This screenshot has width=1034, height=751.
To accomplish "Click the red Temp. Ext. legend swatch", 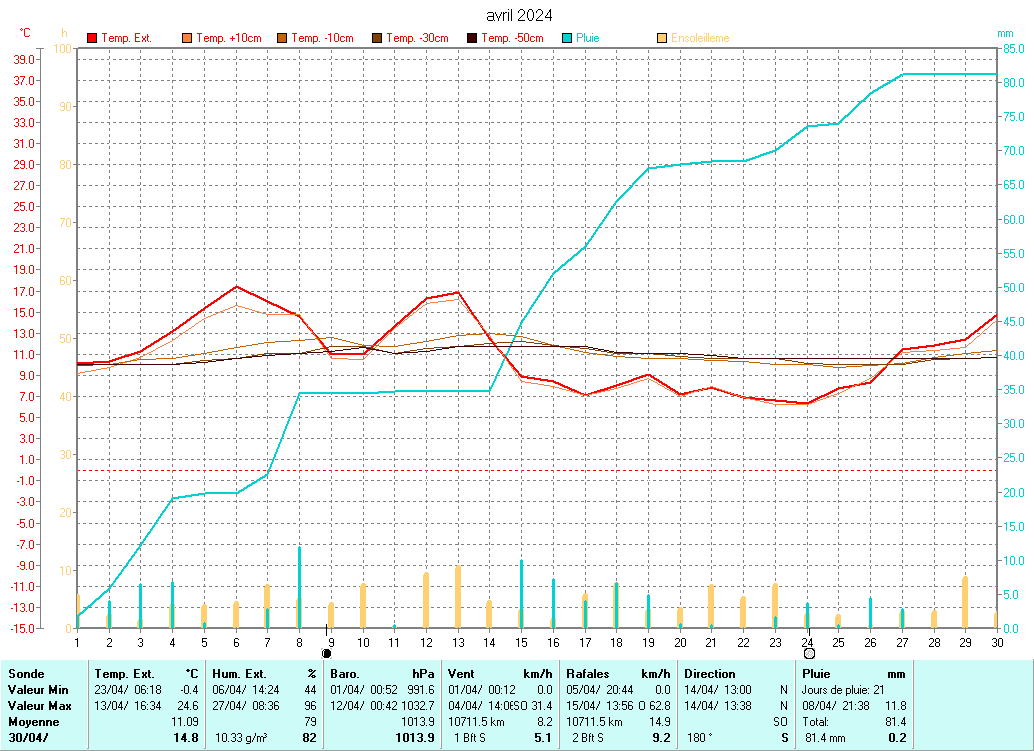I will [x=92, y=38].
